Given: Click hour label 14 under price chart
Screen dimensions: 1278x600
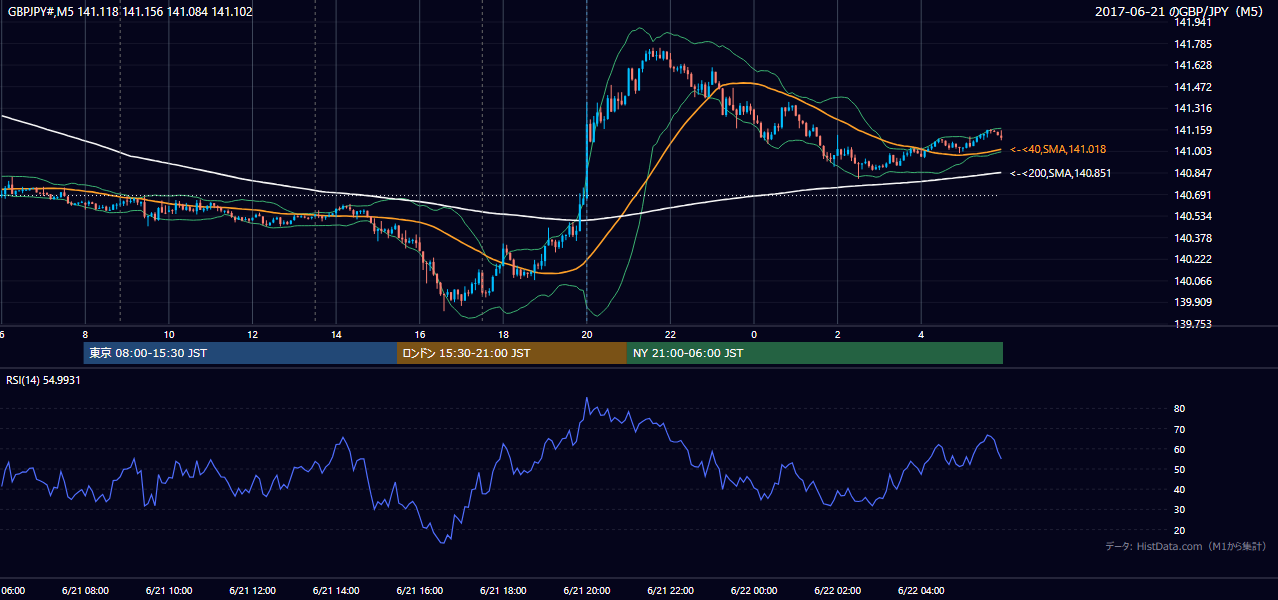Looking at the screenshot, I should pos(336,334).
